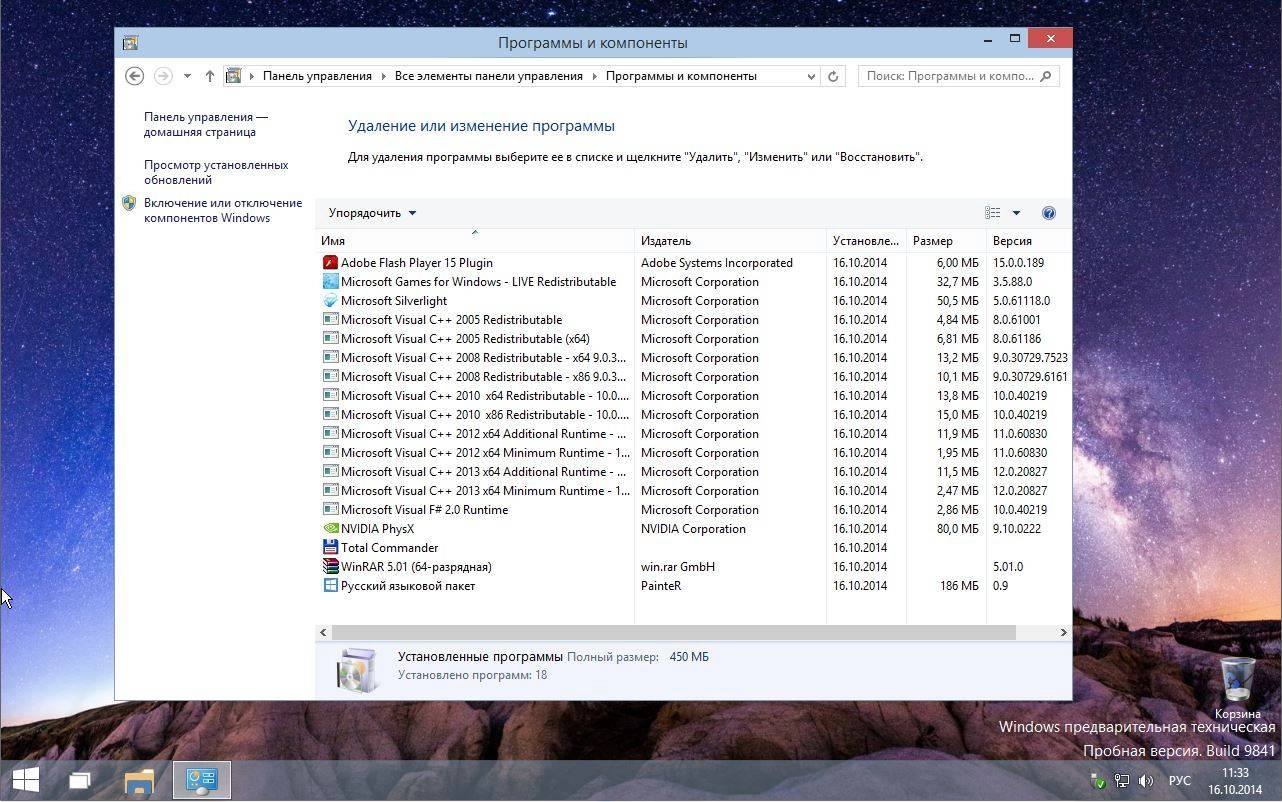The width and height of the screenshot is (1282, 802).
Task: Sort by the Имя column header
Action: click(x=475, y=241)
